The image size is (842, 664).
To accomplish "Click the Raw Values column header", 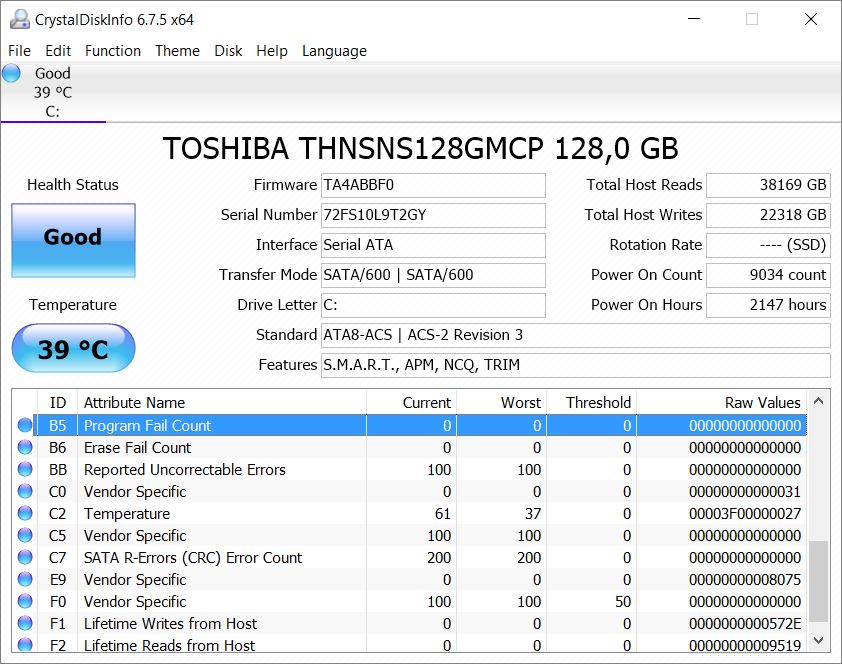I will tap(721, 403).
